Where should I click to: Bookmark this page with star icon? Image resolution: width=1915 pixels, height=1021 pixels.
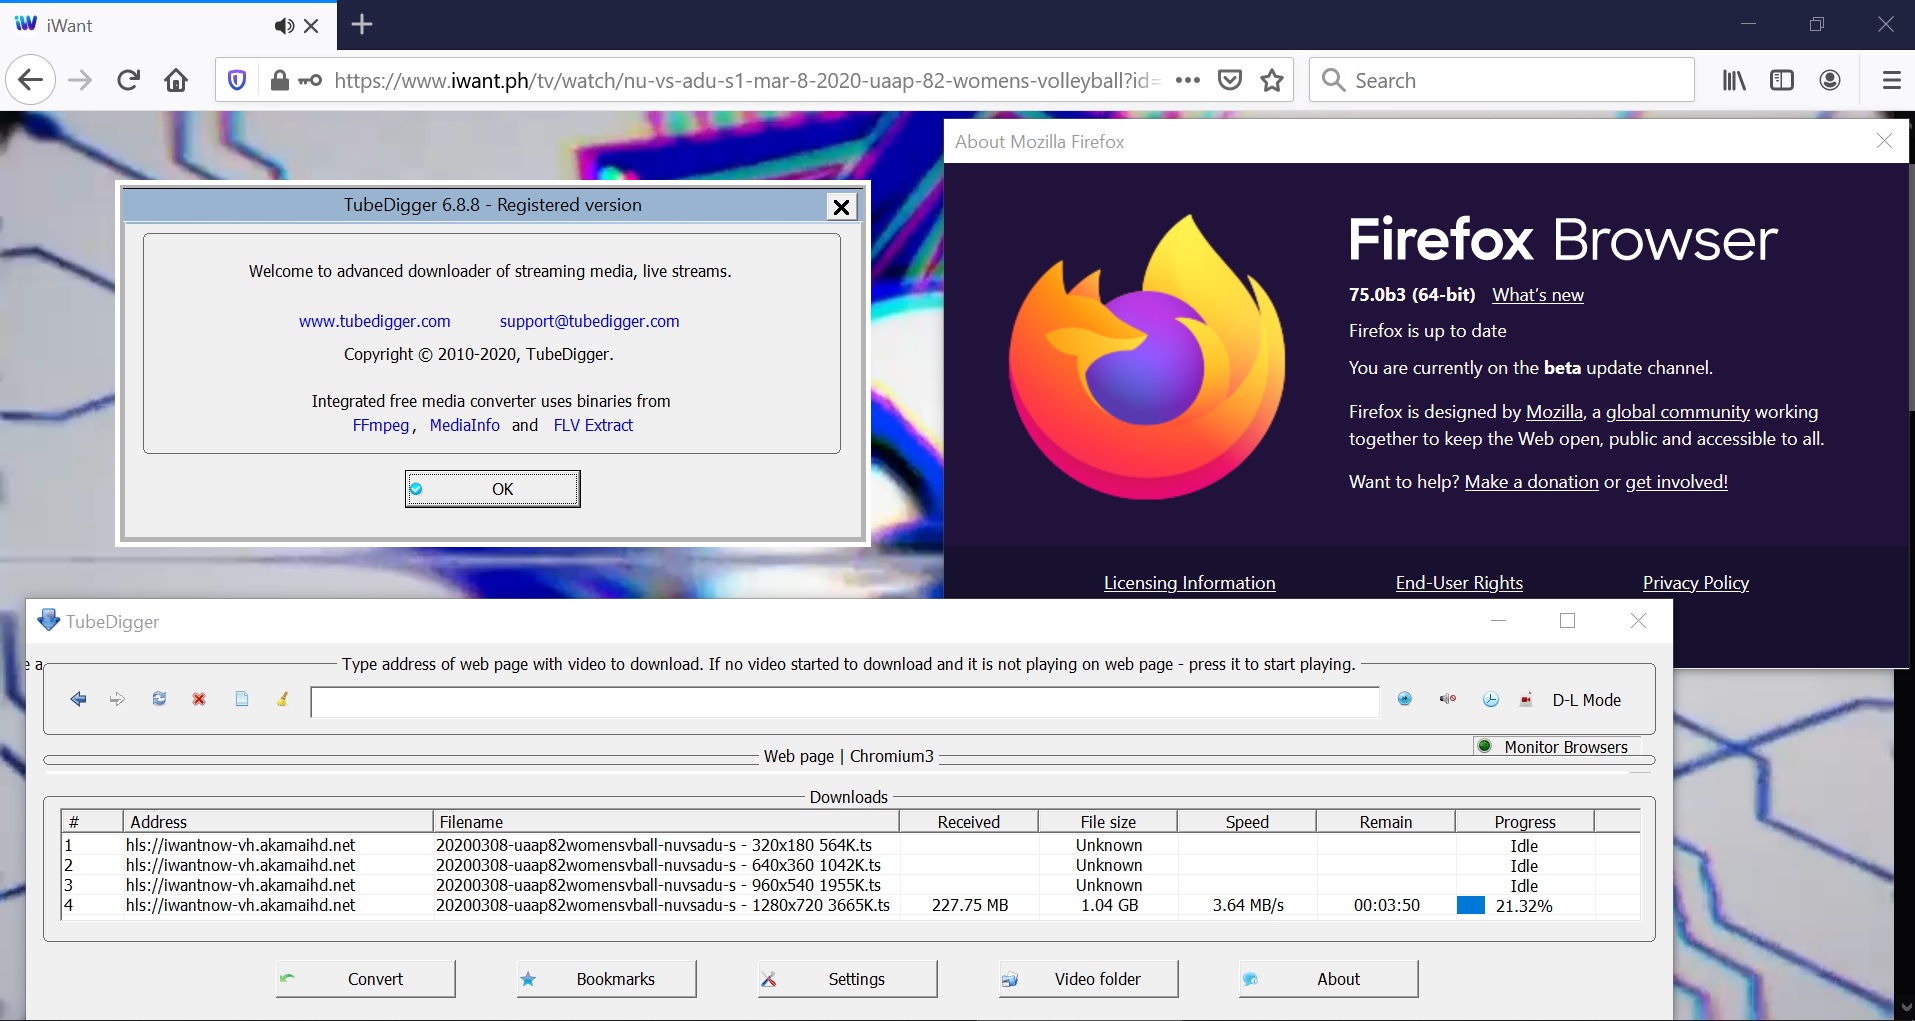point(1272,80)
